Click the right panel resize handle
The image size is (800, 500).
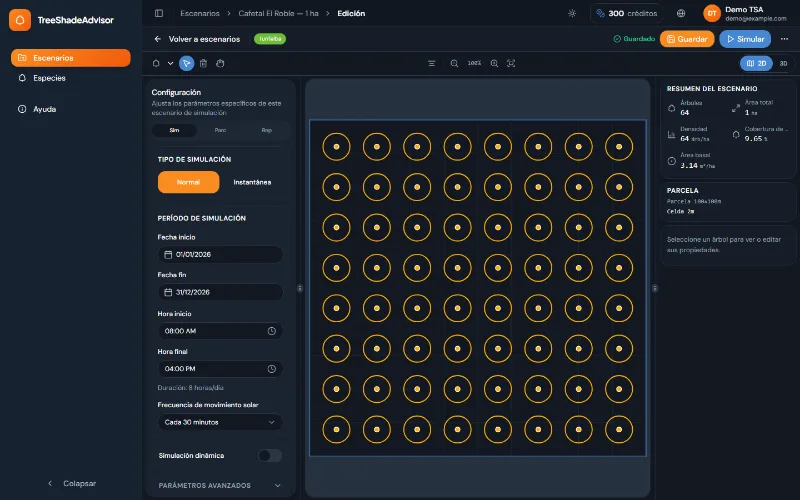[655, 289]
